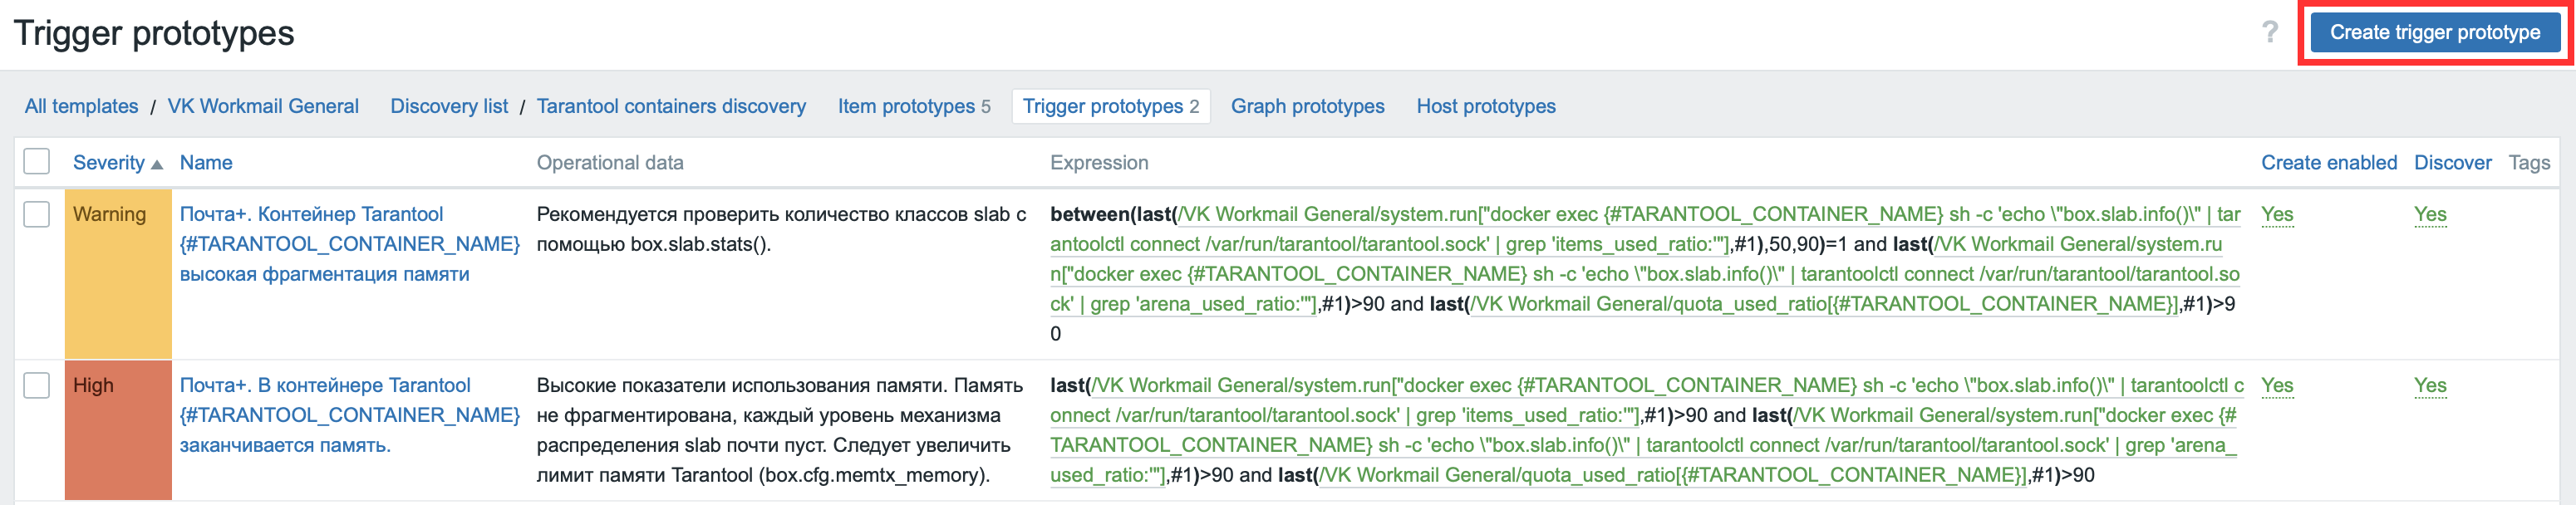Toggle the select-all checkbox in header

[x=37, y=162]
